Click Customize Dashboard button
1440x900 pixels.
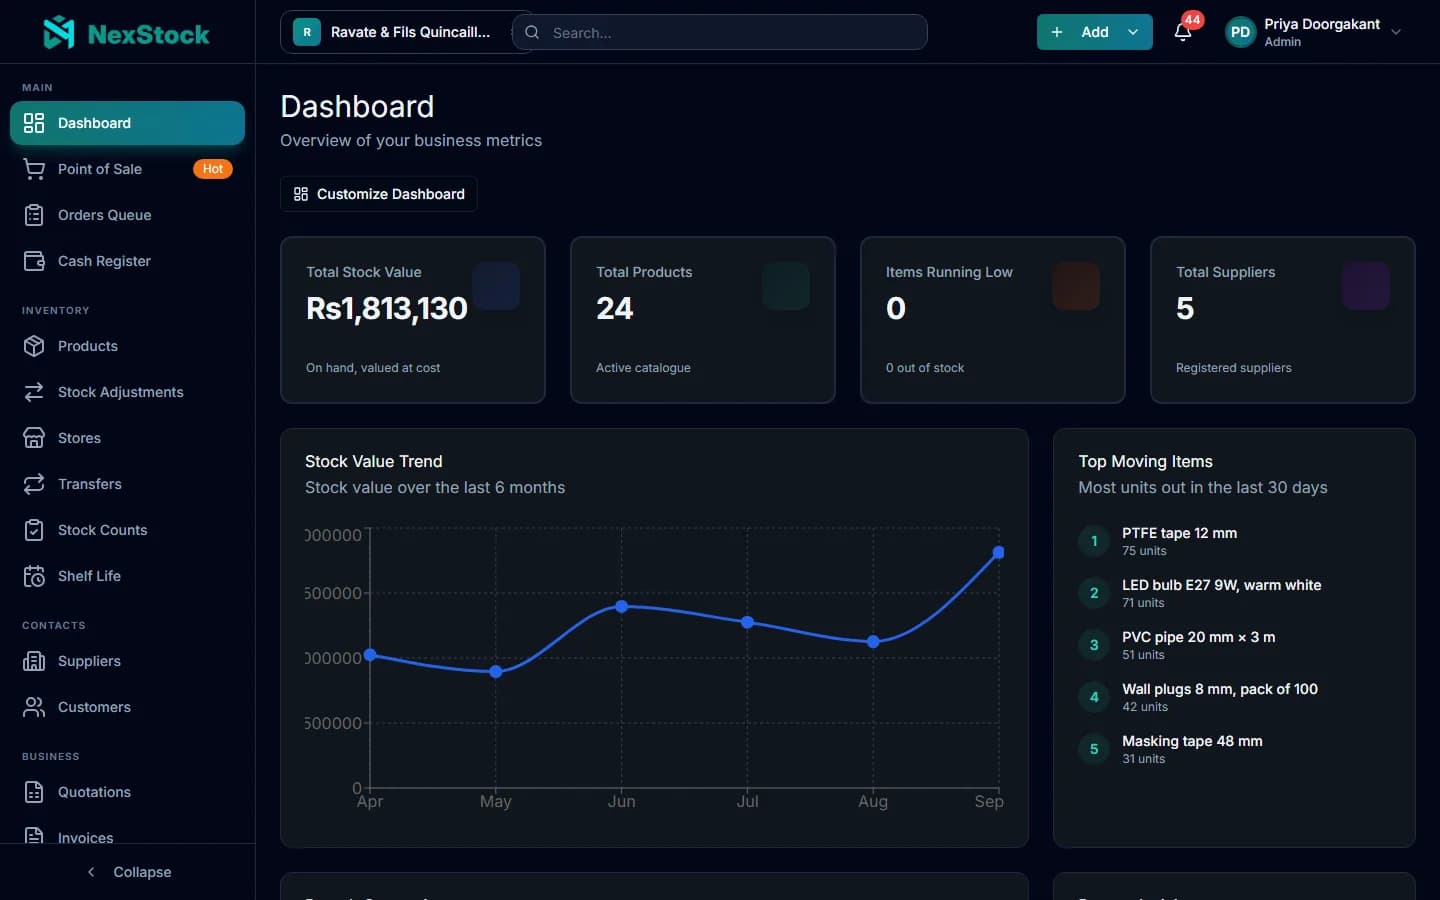(x=379, y=194)
